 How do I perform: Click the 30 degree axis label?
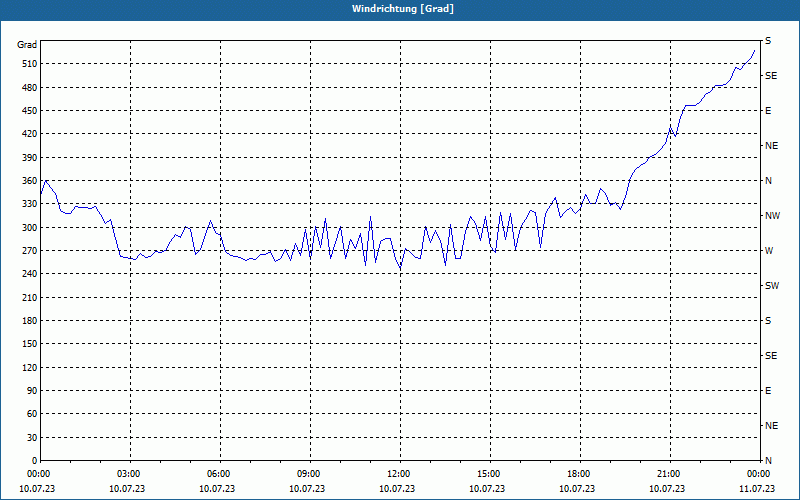click(x=32, y=437)
